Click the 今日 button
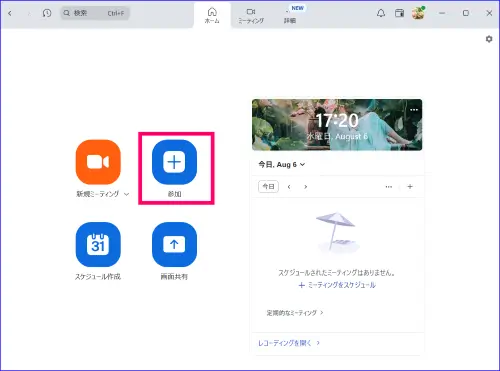 (x=268, y=186)
